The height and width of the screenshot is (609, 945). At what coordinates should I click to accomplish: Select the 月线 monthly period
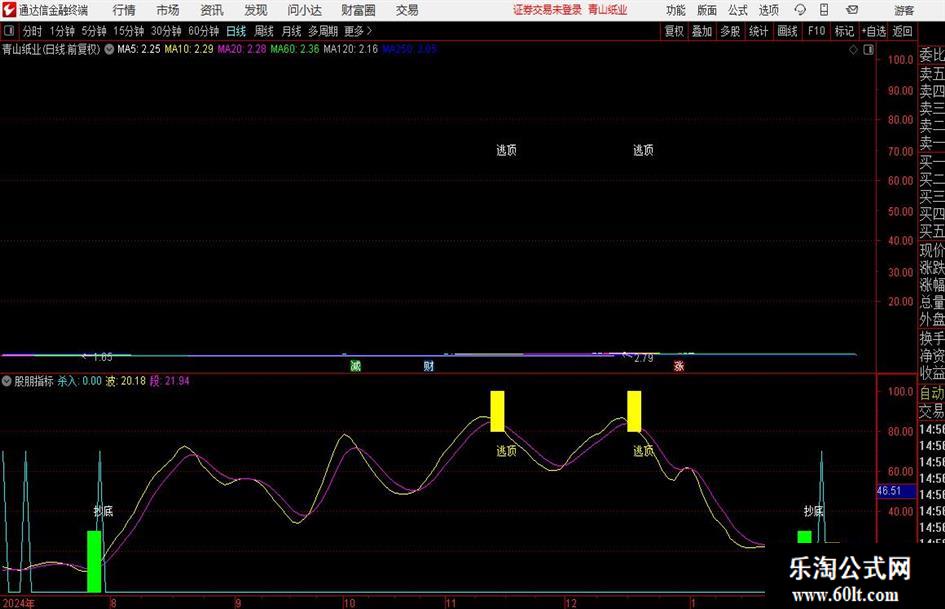(x=291, y=31)
